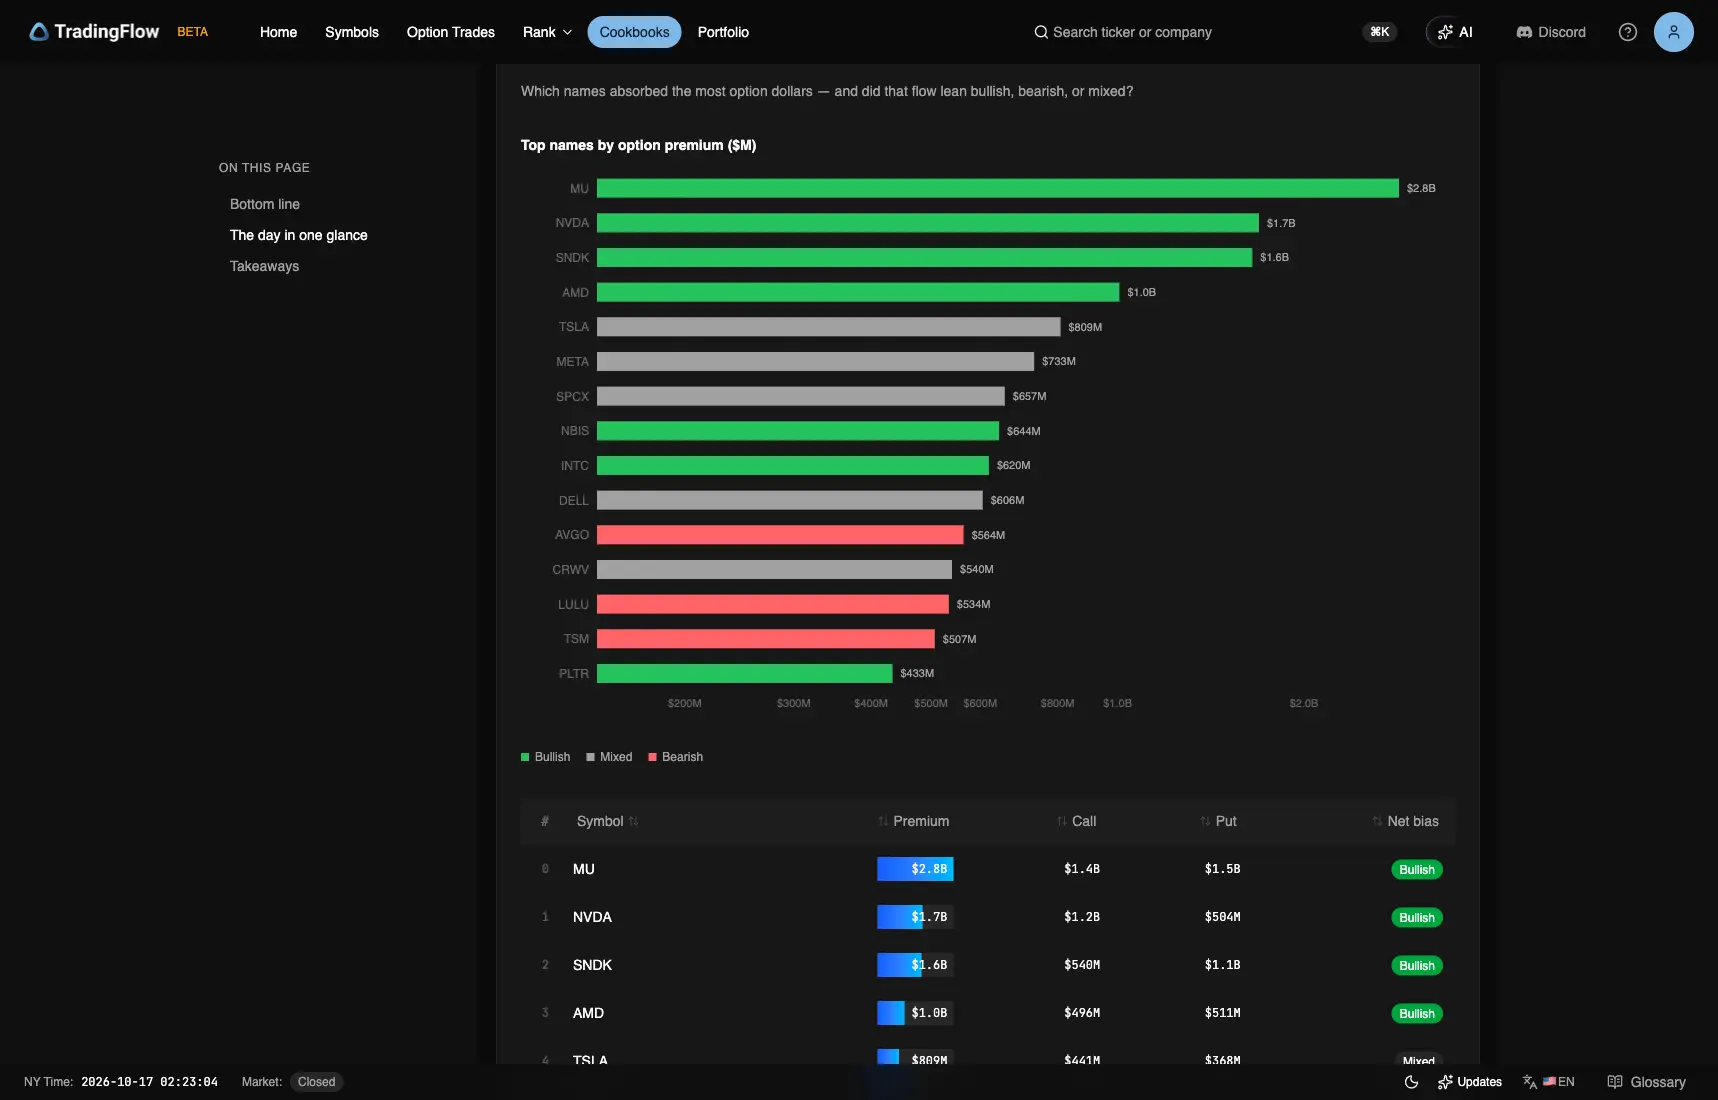Viewport: 1718px width, 1100px height.
Task: Click the $1.1B put value for SNDK
Action: [1222, 965]
